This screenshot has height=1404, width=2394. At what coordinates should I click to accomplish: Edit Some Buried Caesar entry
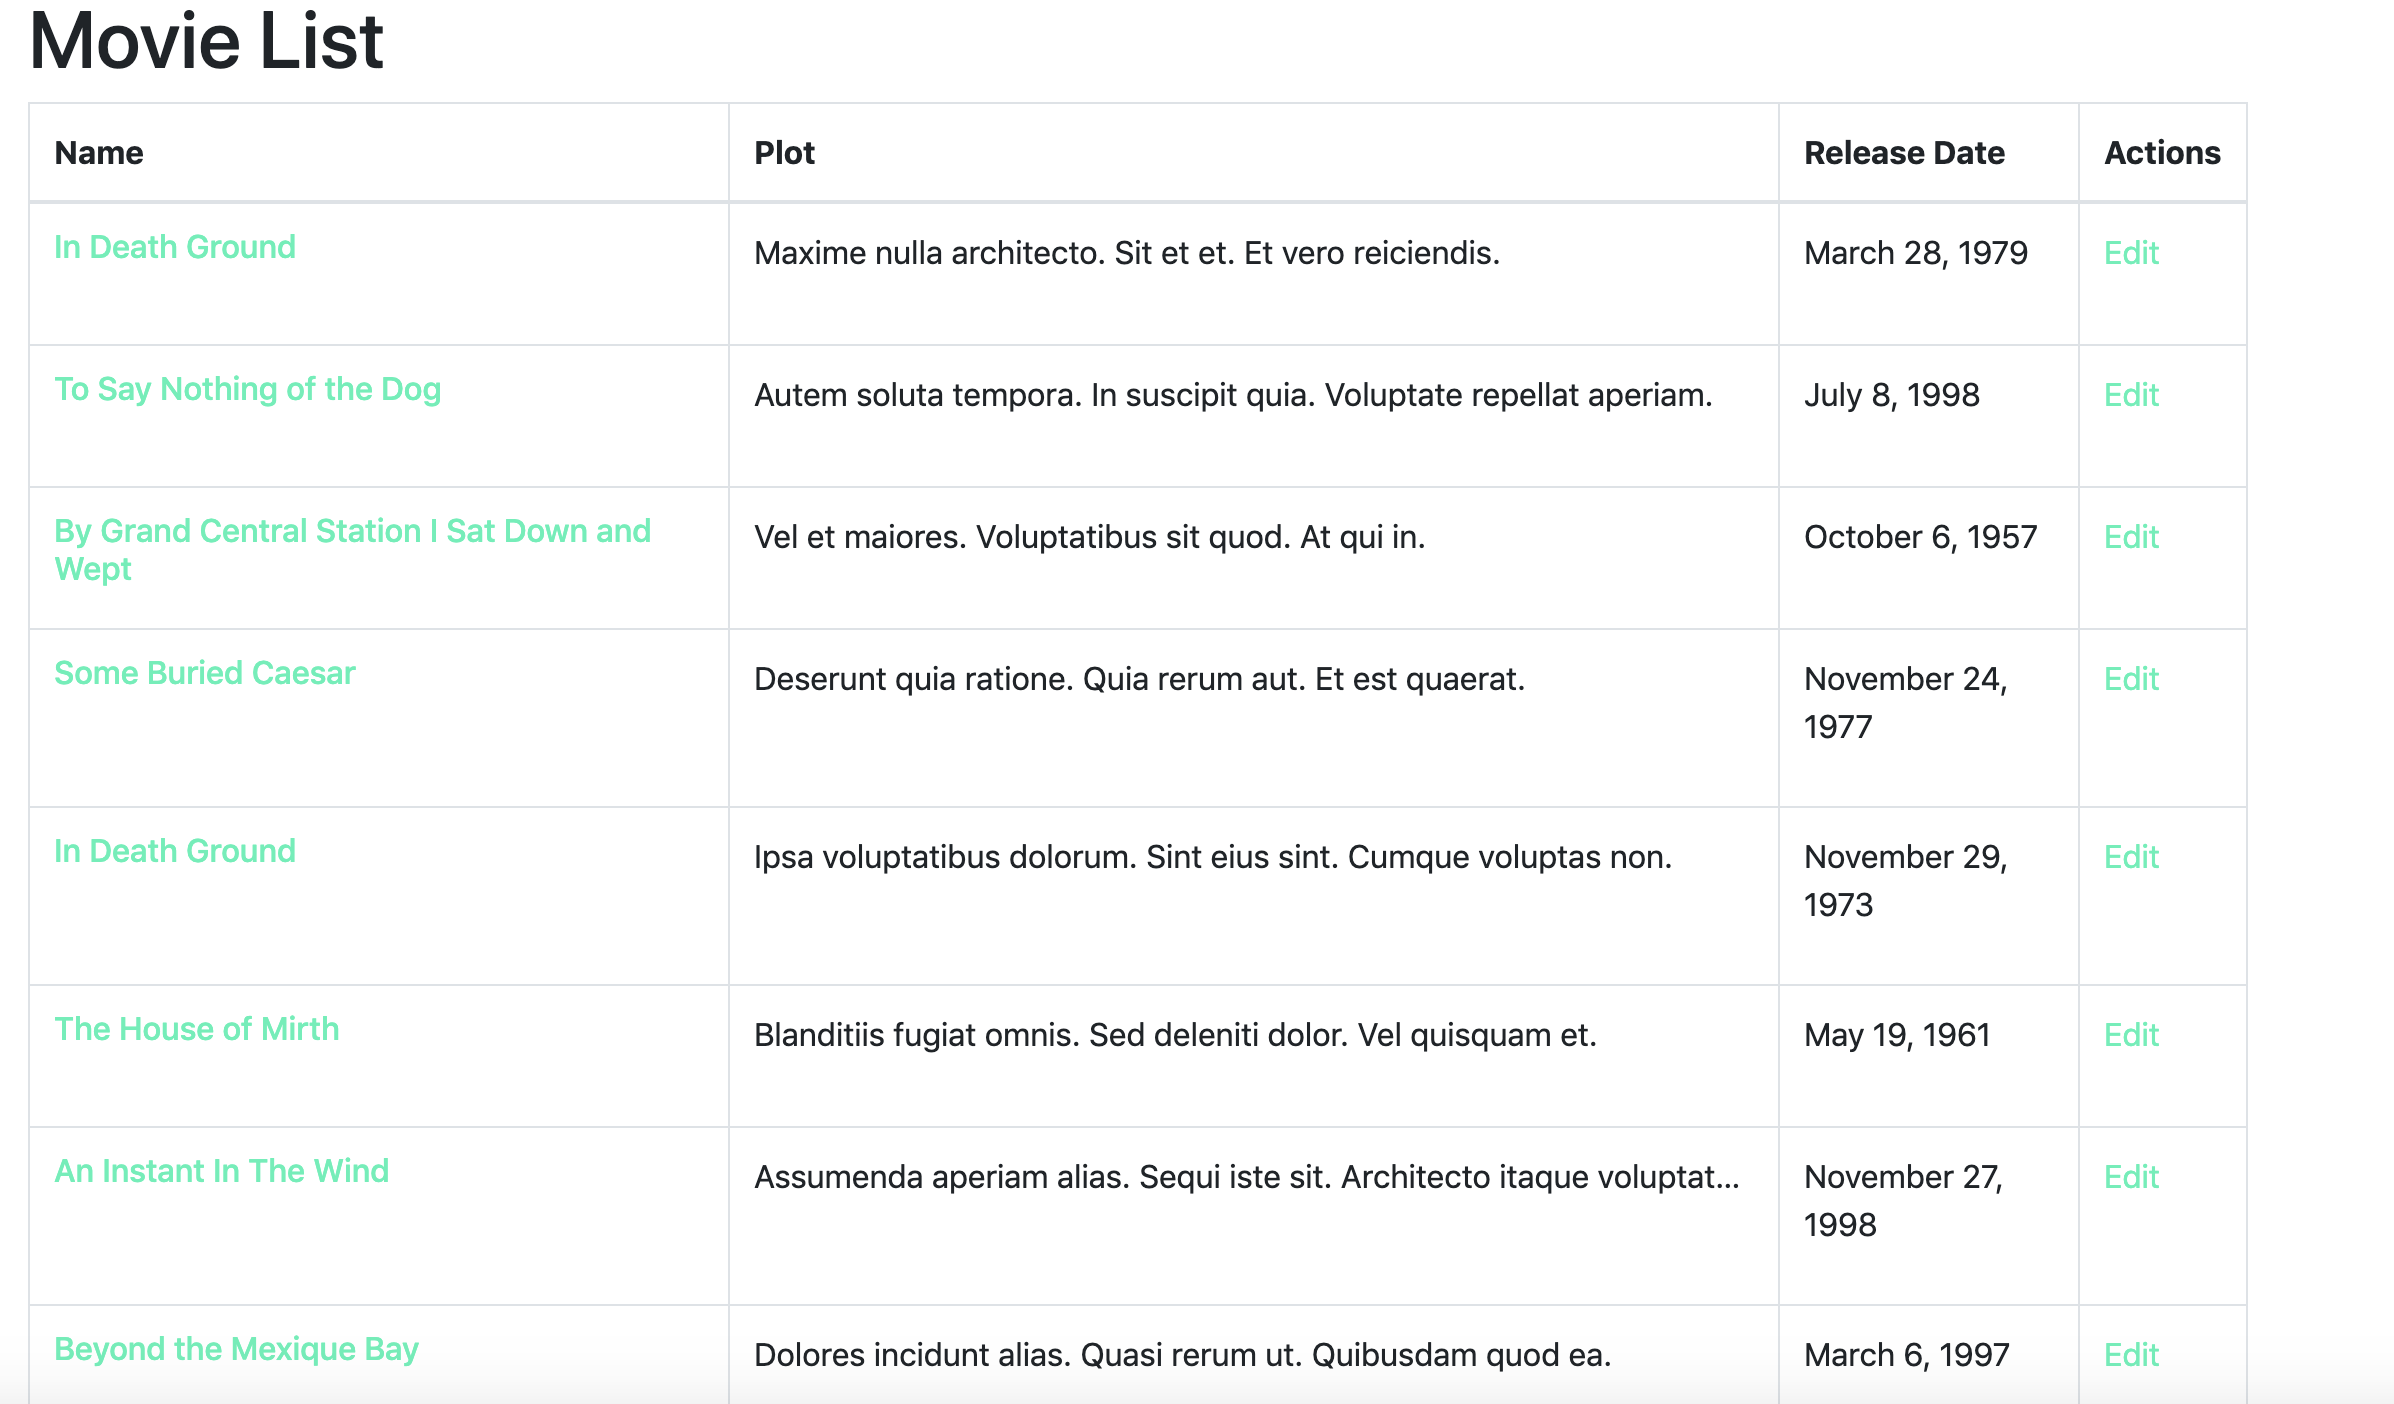click(2131, 679)
